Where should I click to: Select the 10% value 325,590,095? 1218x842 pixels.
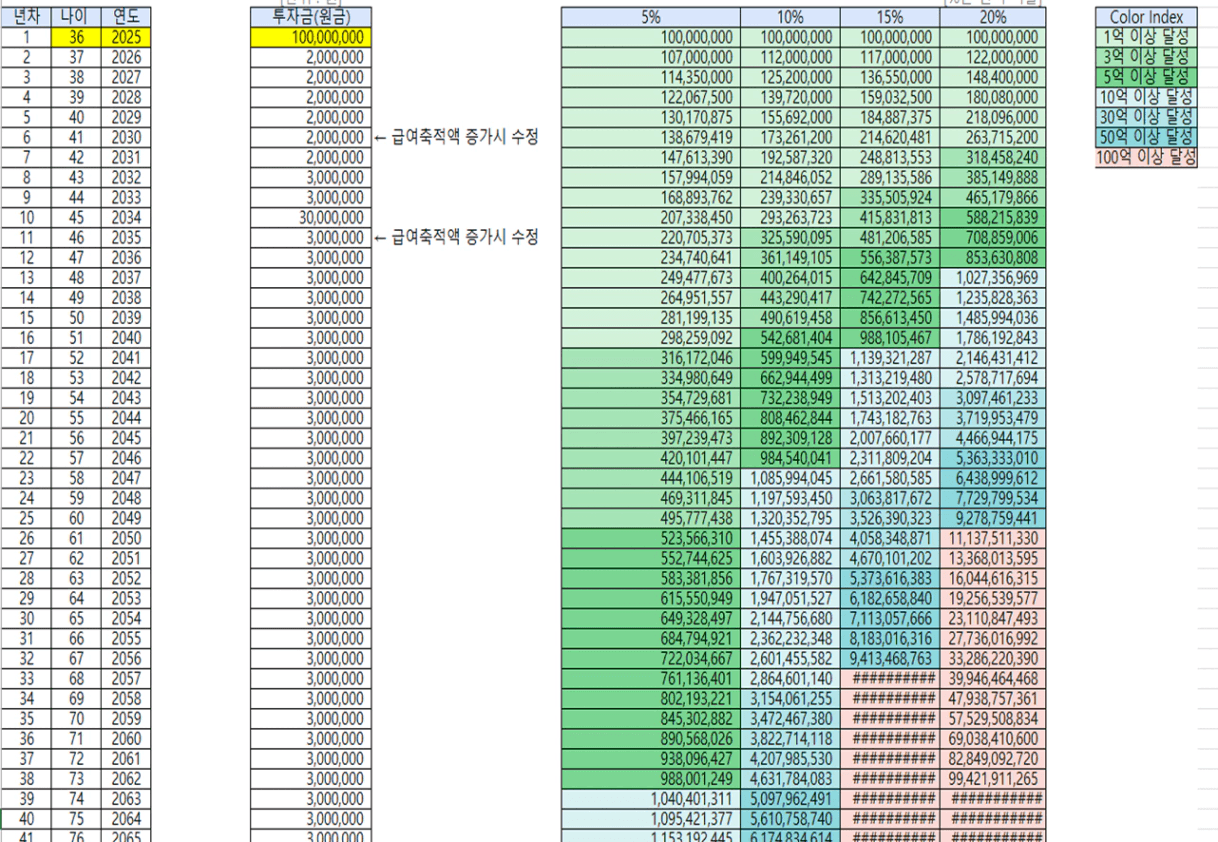pos(790,237)
